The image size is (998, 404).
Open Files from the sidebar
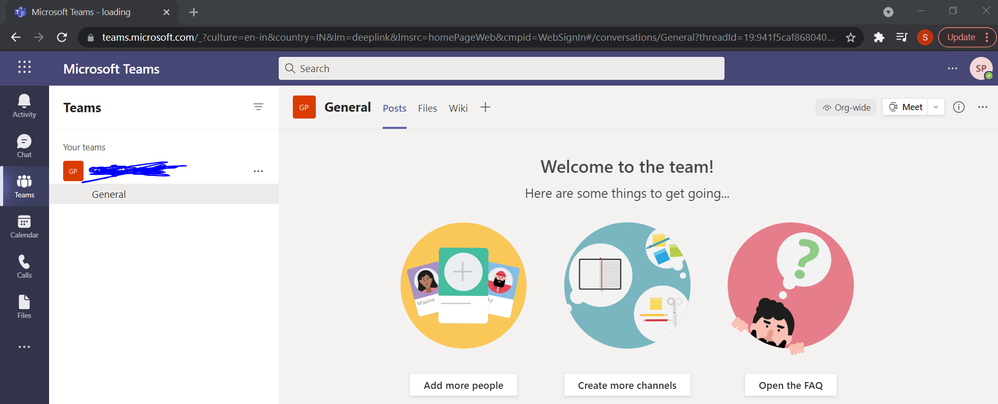[24, 307]
